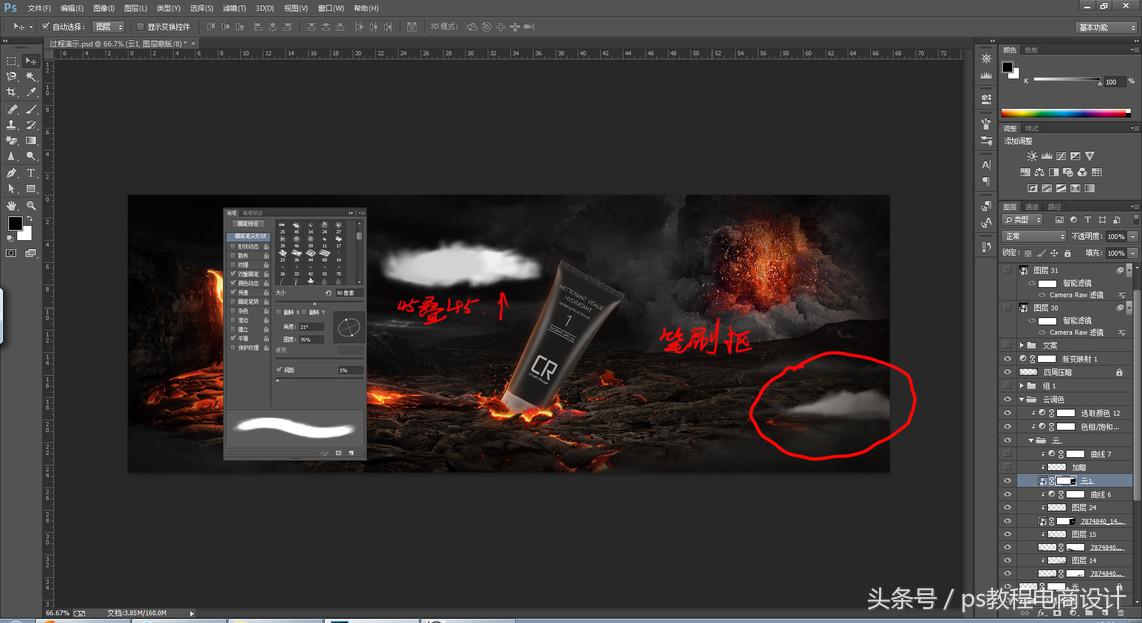The width and height of the screenshot is (1142, 623).
Task: Select the Lasso tool
Action: click(x=12, y=77)
